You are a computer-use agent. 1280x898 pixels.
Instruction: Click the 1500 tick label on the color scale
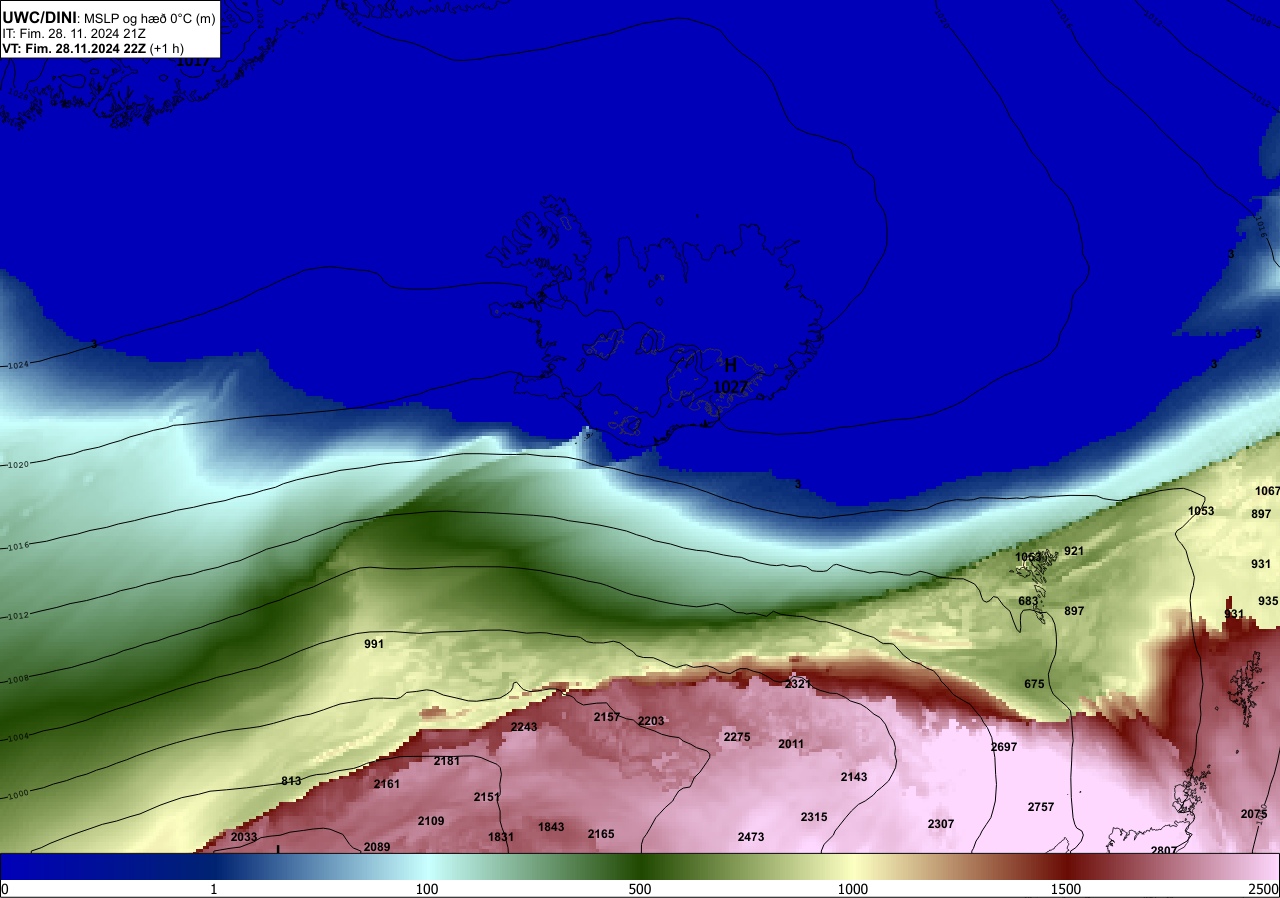[1066, 889]
